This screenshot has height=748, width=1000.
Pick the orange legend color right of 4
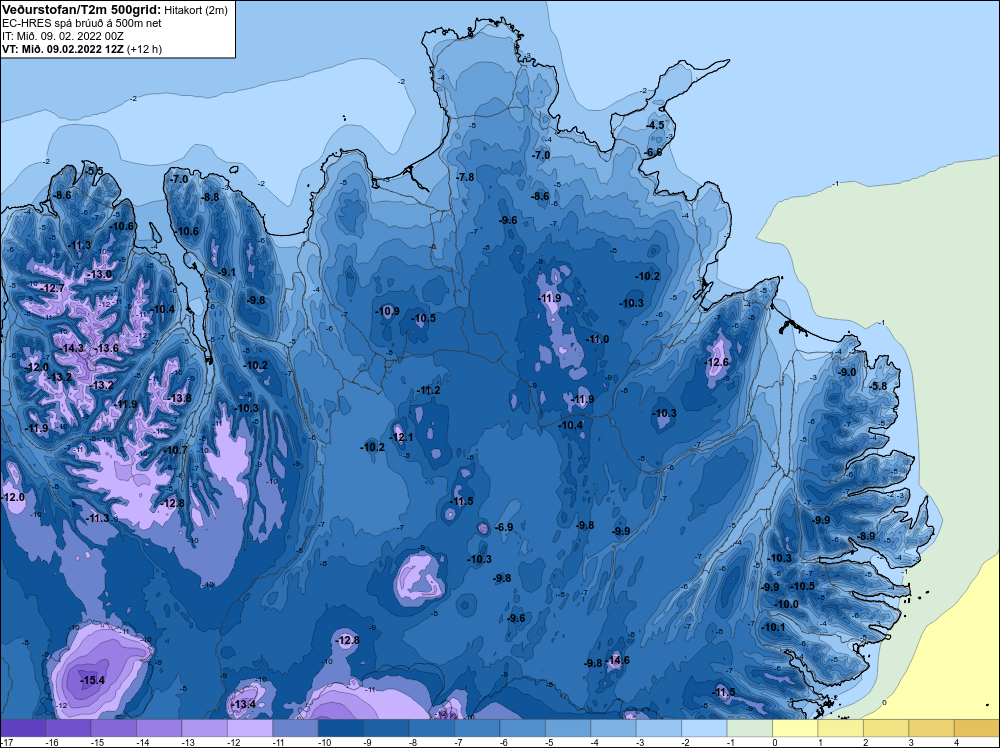click(976, 728)
